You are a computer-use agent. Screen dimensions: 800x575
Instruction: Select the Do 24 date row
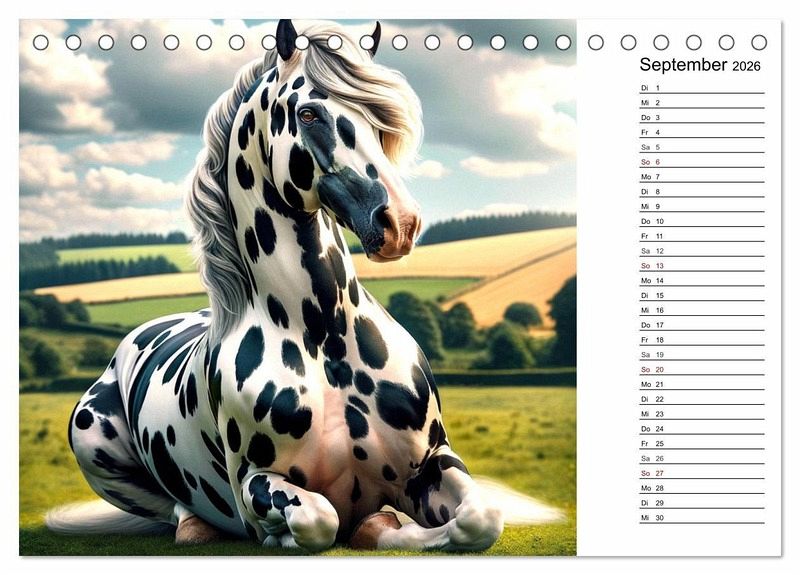(701, 429)
